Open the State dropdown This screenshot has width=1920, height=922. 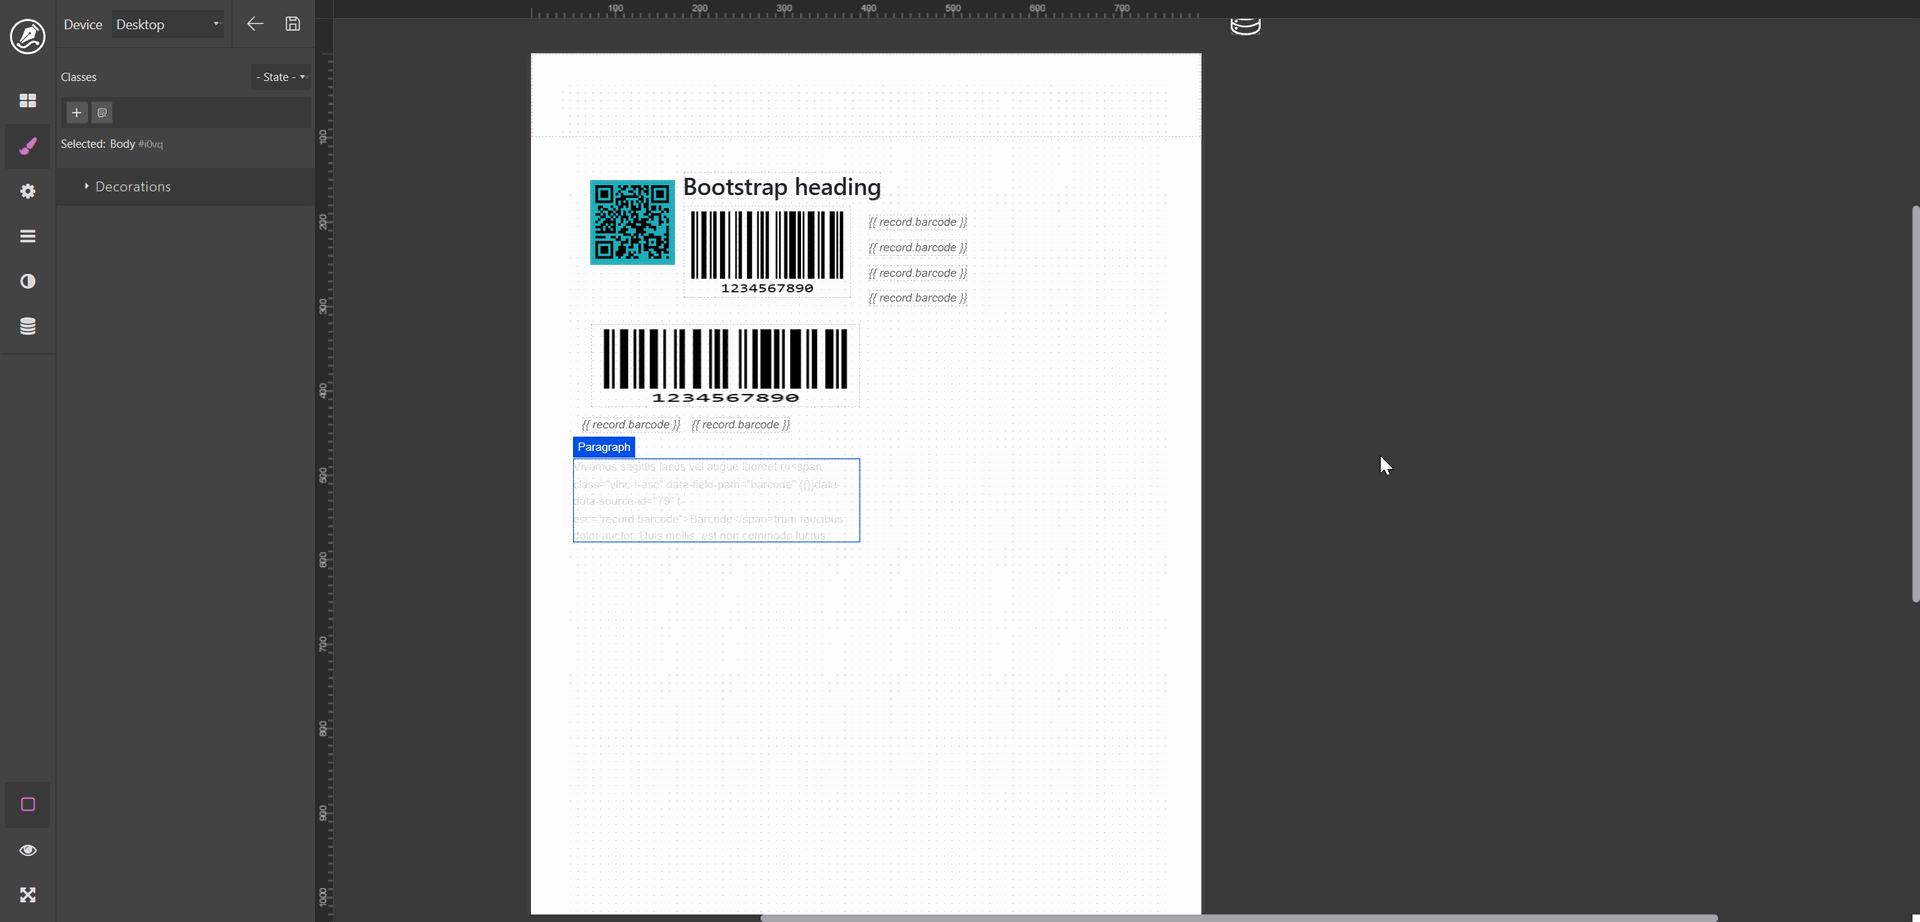click(280, 77)
